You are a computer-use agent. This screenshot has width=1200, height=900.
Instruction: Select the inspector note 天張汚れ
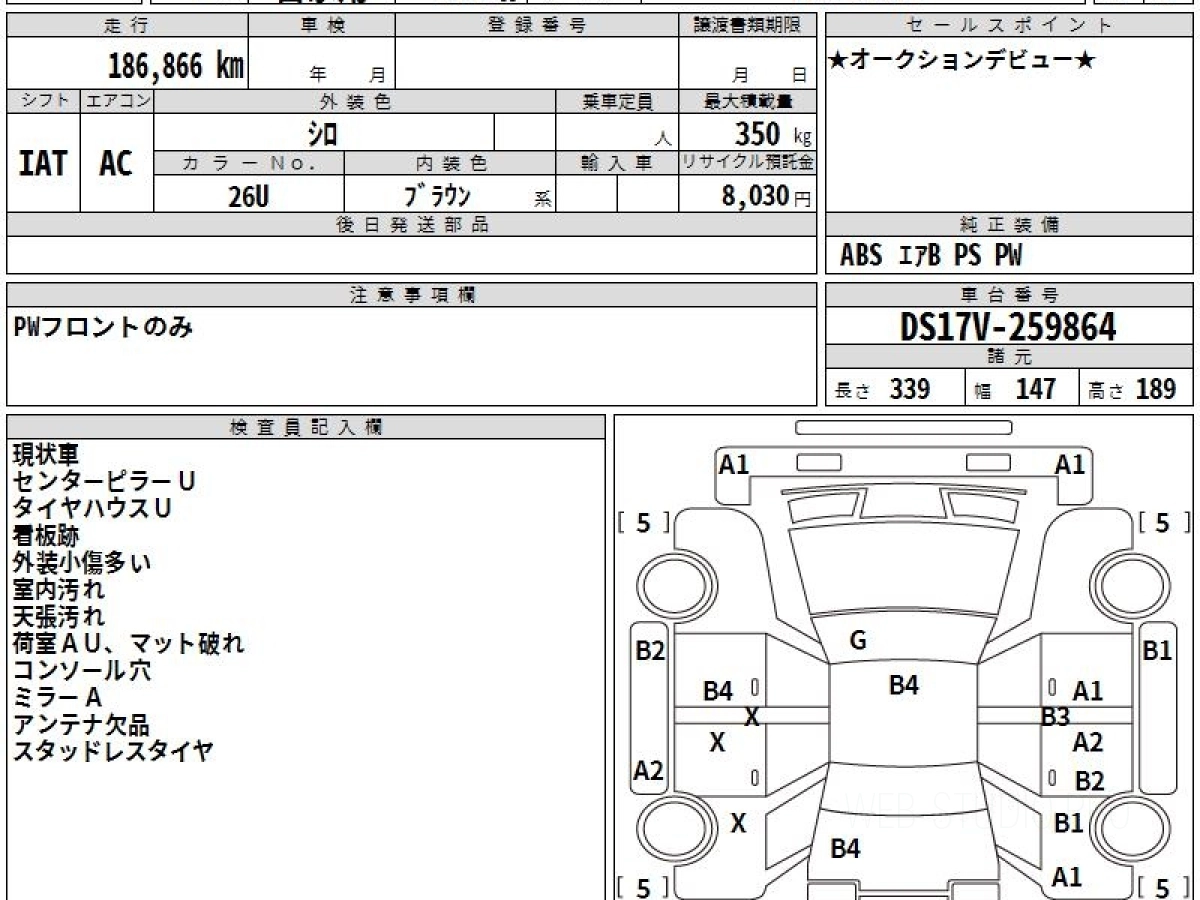58,616
